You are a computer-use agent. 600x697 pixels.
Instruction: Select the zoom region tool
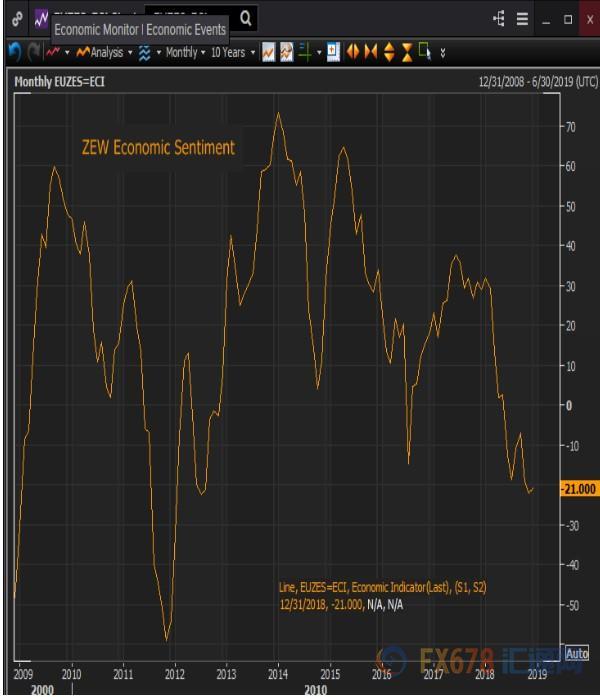426,52
